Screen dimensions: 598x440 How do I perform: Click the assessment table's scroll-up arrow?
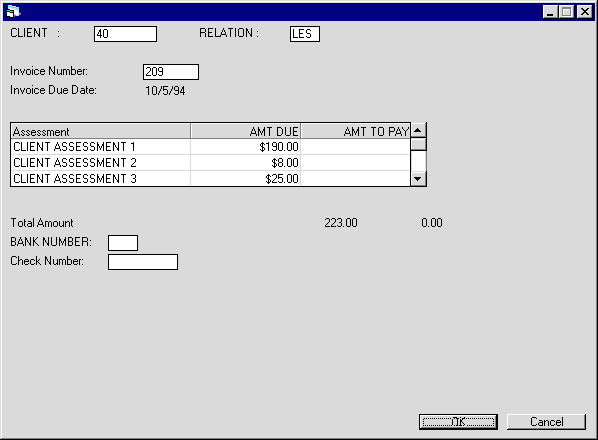tap(418, 130)
